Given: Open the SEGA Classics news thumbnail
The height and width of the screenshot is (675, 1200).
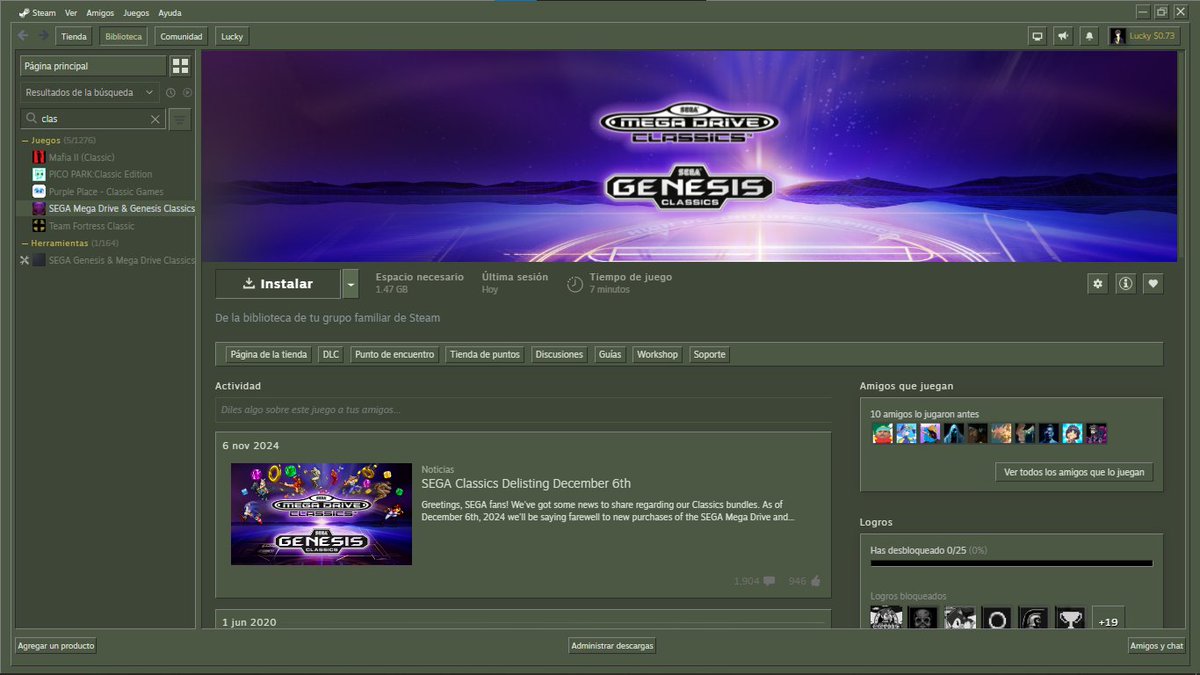Looking at the screenshot, I should coord(321,514).
